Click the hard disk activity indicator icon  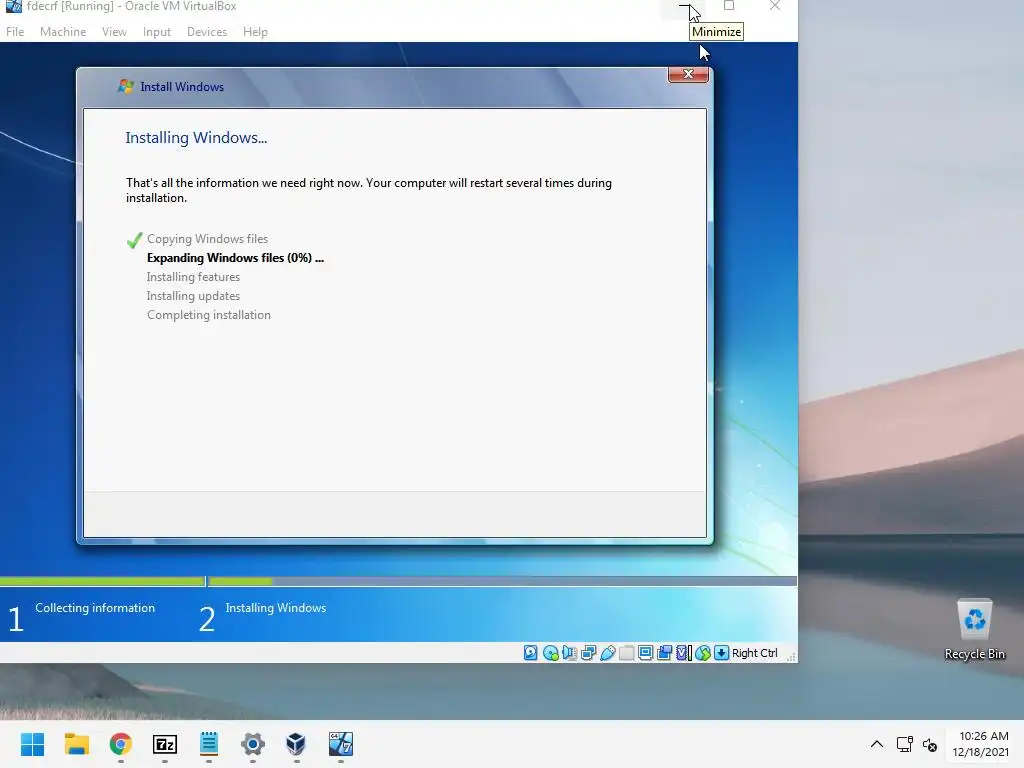pos(531,652)
